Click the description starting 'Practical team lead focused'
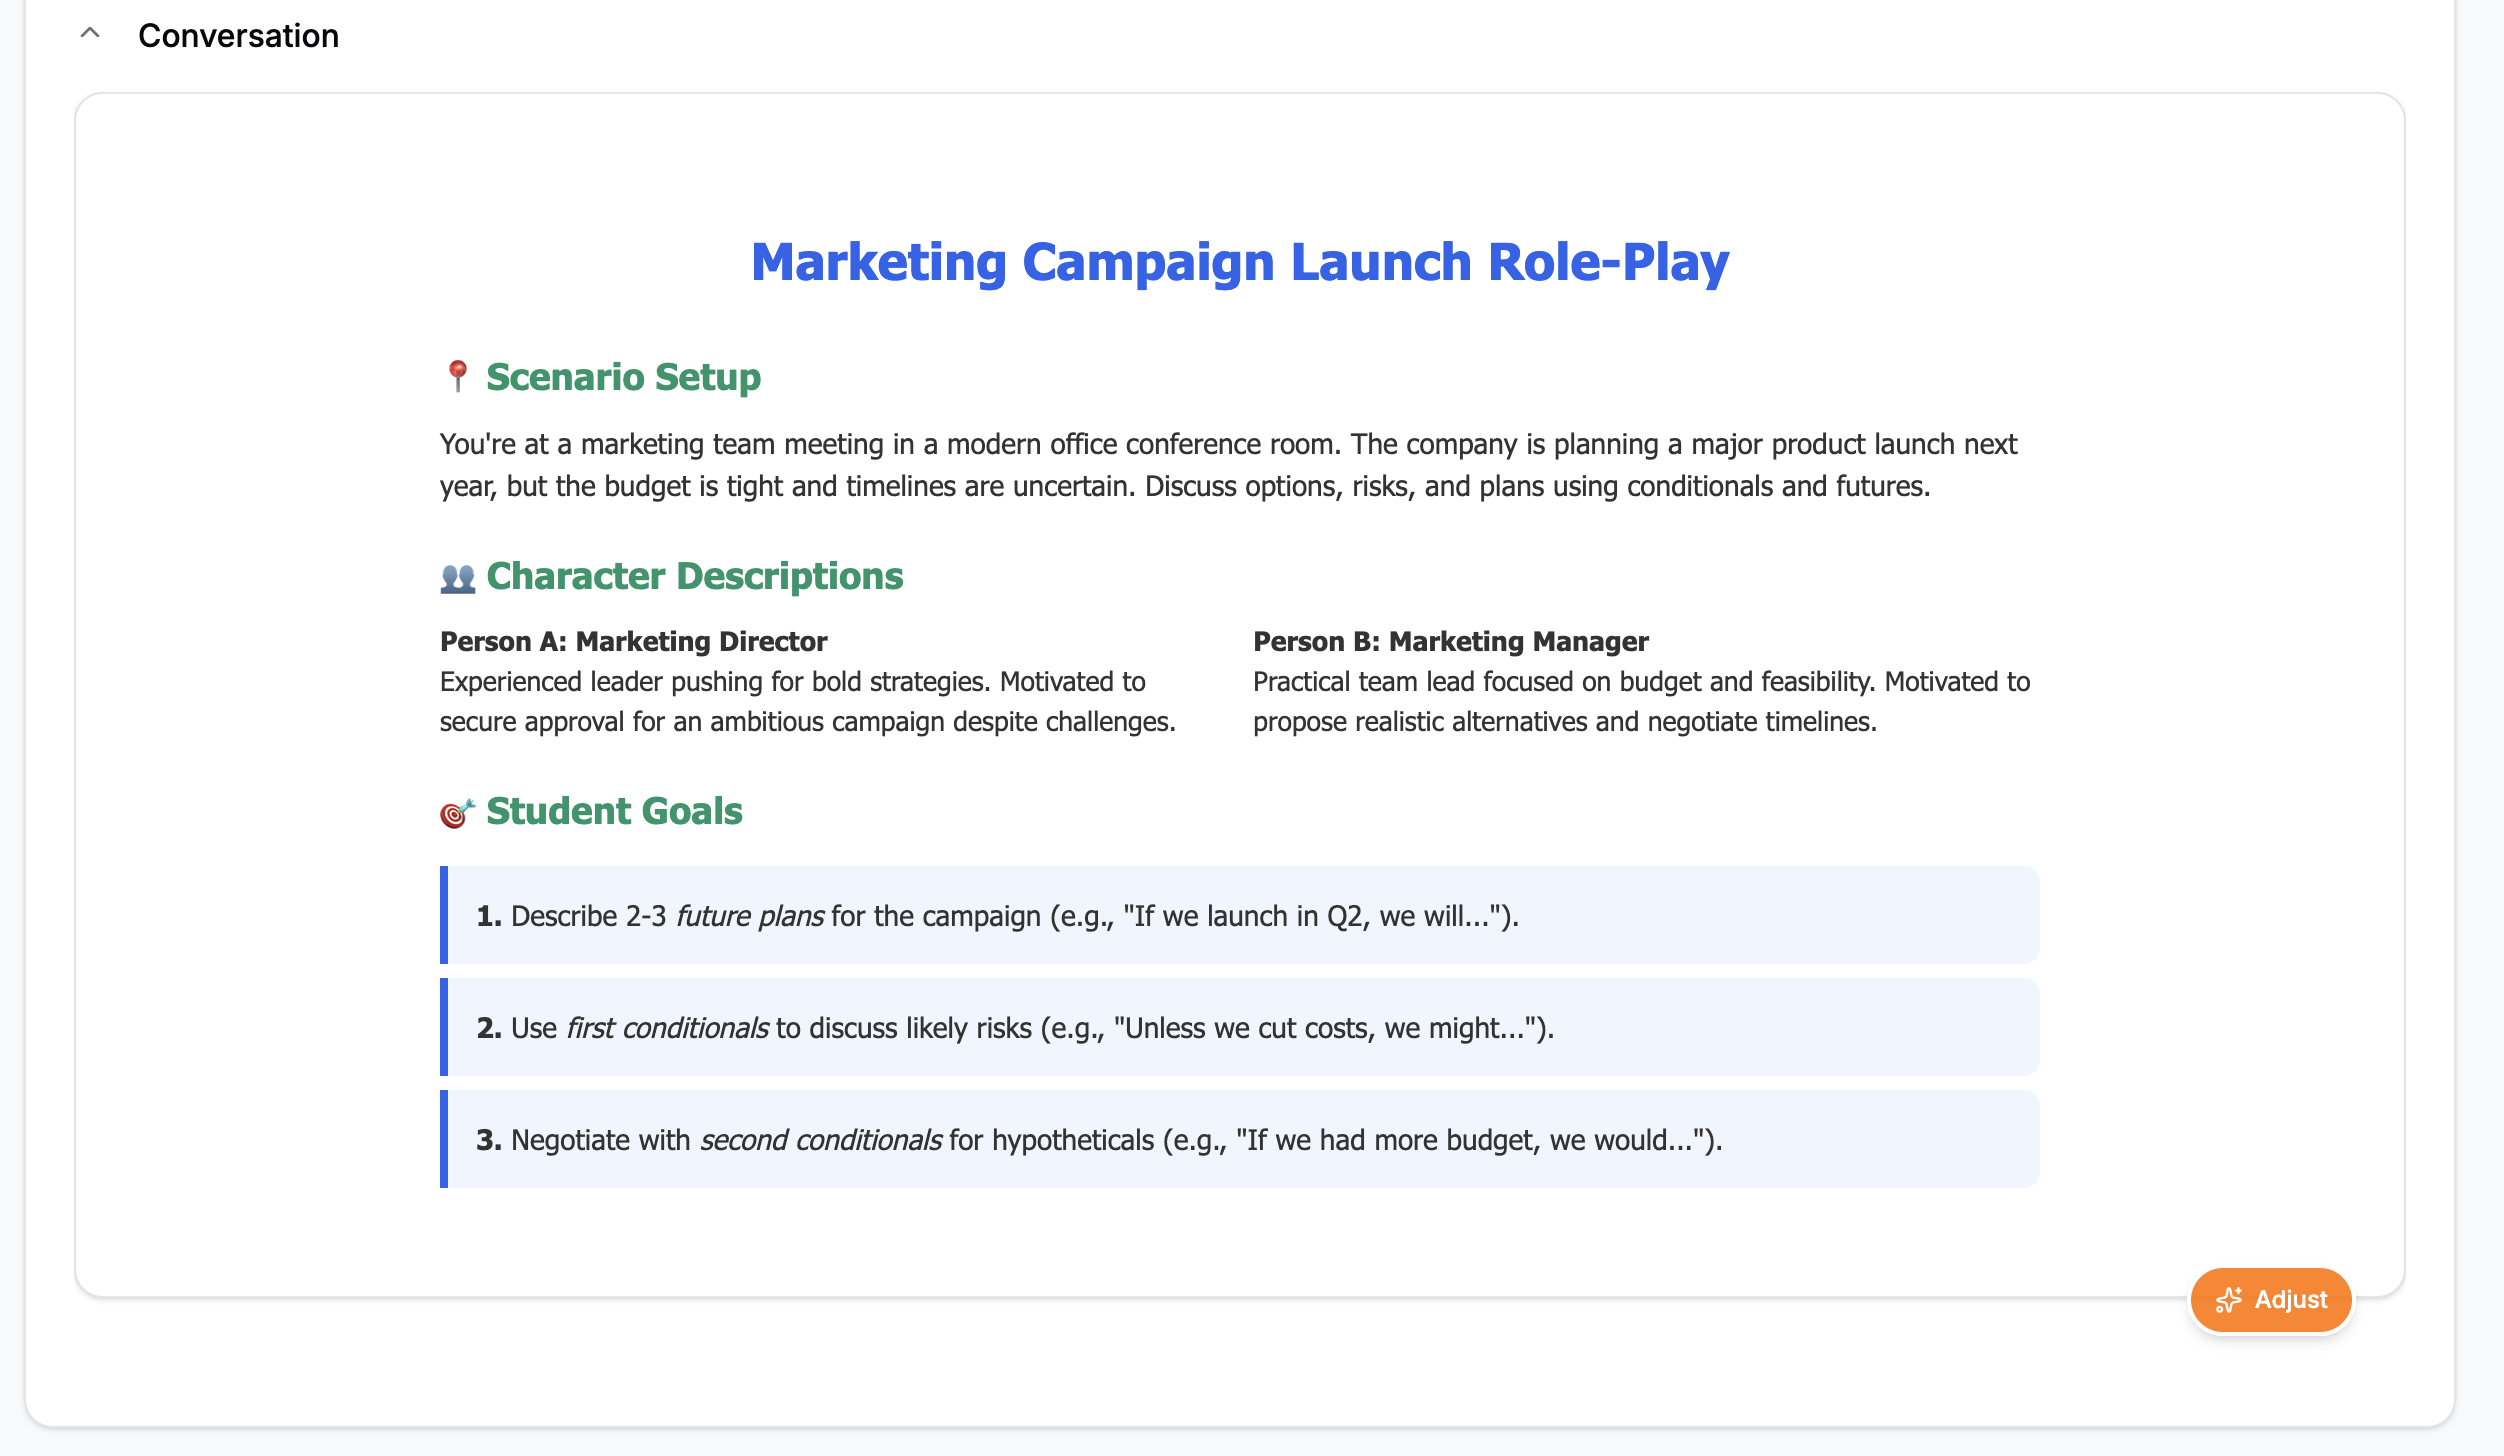Image resolution: width=2504 pixels, height=1456 pixels. click(1641, 701)
